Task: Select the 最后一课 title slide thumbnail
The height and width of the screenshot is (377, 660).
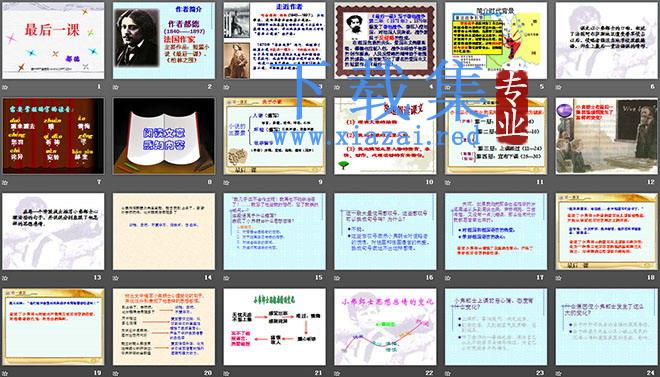Action: click(x=53, y=41)
